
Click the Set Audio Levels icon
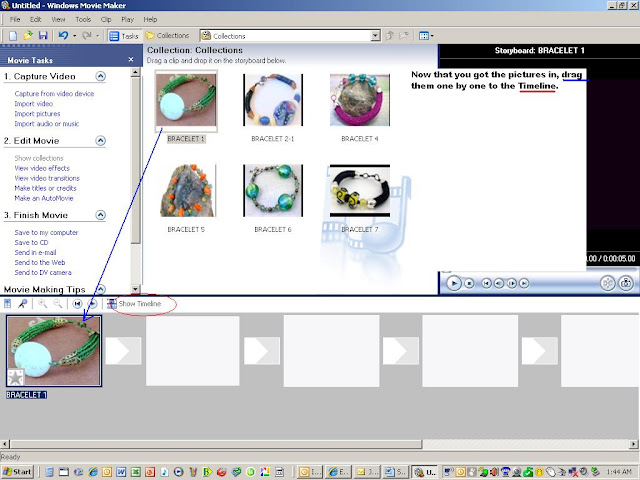(7, 304)
